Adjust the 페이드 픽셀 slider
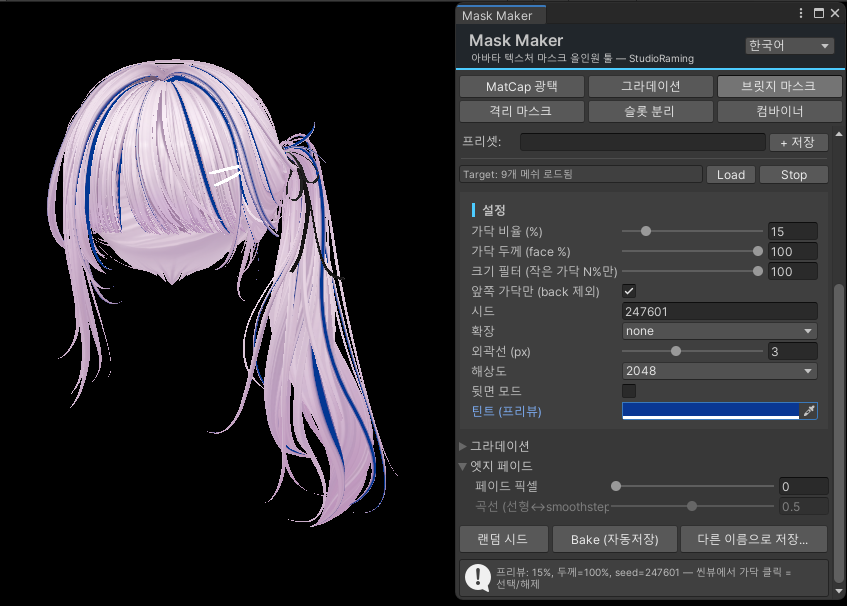Screen dimensions: 847x606 [x=693, y=486]
